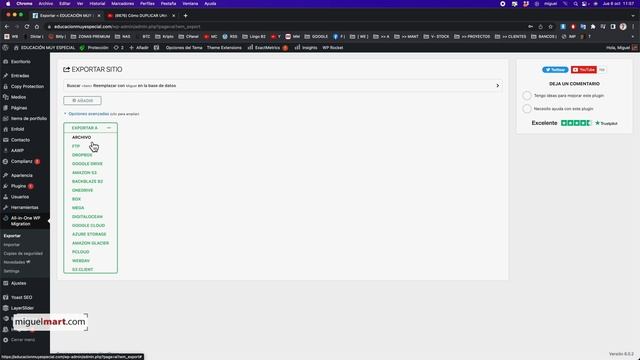The height and width of the screenshot is (360, 640).
Task: Open Theme Extensions in admin bar
Action: pyautogui.click(x=224, y=48)
